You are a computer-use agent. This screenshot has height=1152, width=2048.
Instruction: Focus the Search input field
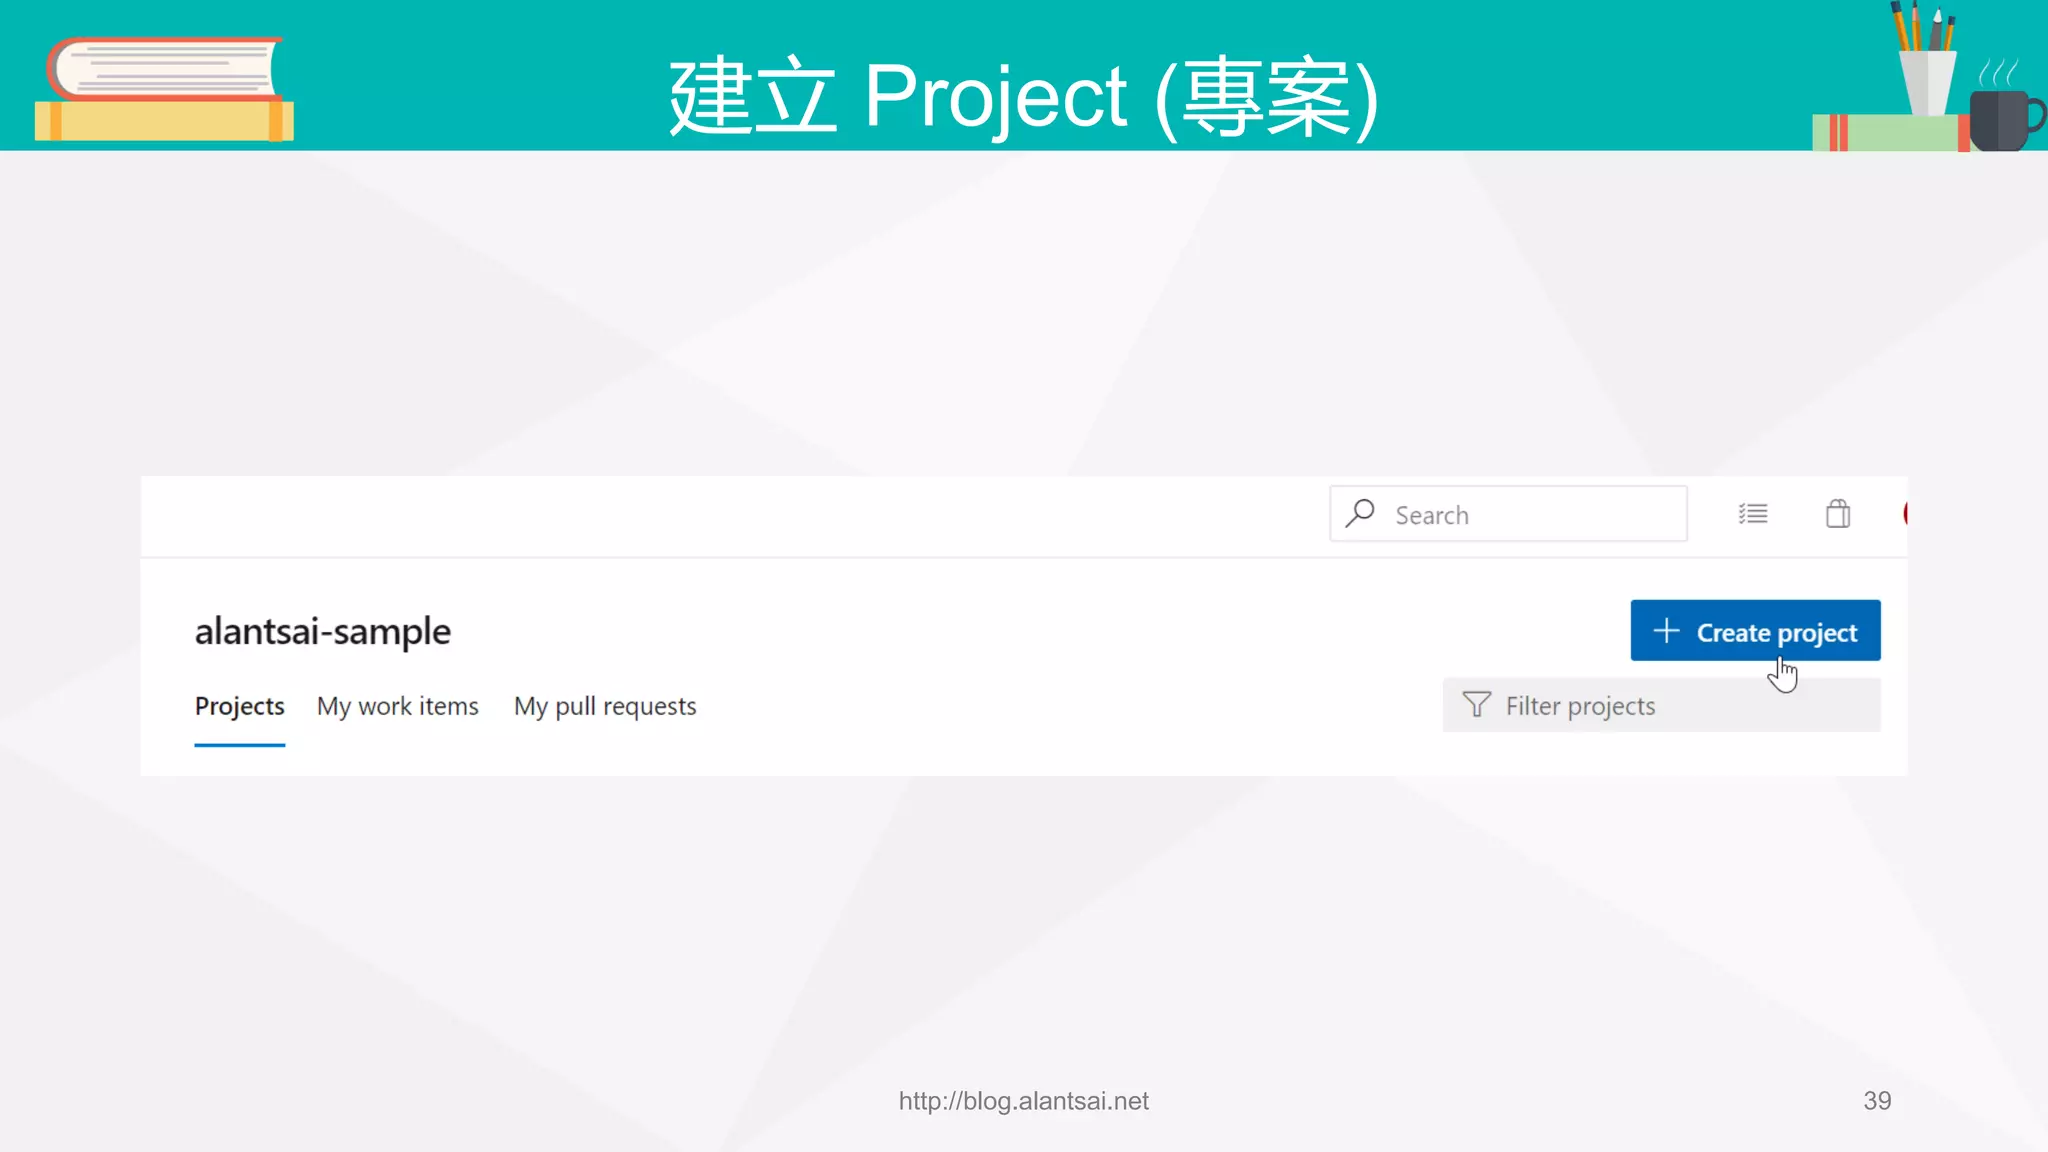(x=1508, y=514)
